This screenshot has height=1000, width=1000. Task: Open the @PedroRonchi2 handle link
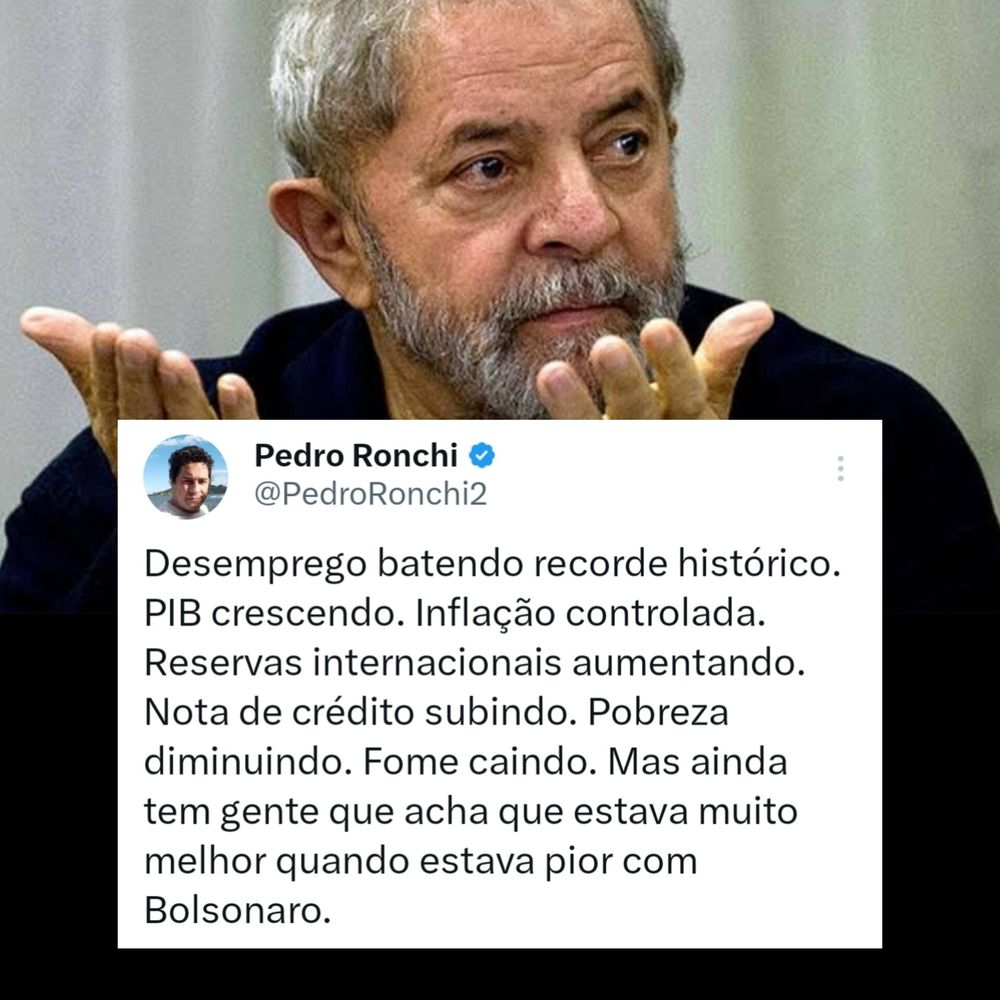[371, 494]
